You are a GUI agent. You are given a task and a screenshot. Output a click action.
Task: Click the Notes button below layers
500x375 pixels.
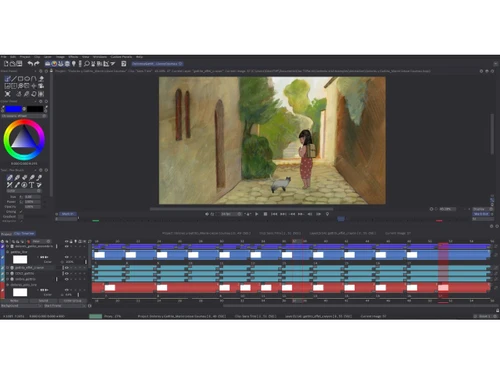pyautogui.click(x=14, y=301)
